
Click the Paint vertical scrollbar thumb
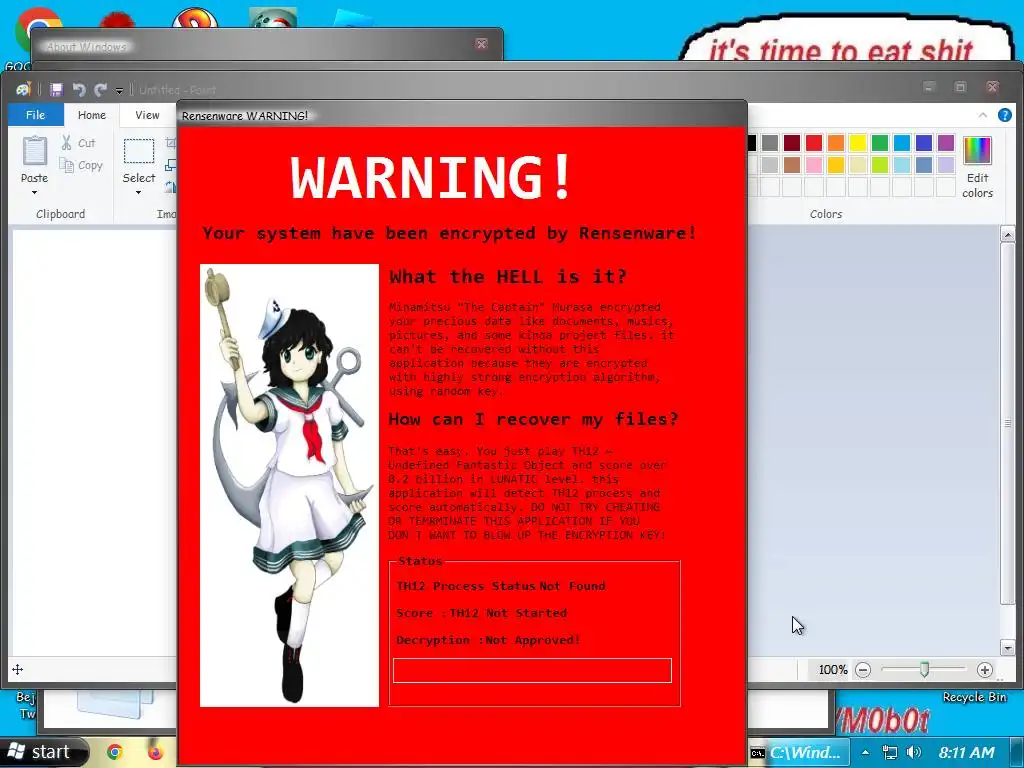pos(1008,424)
